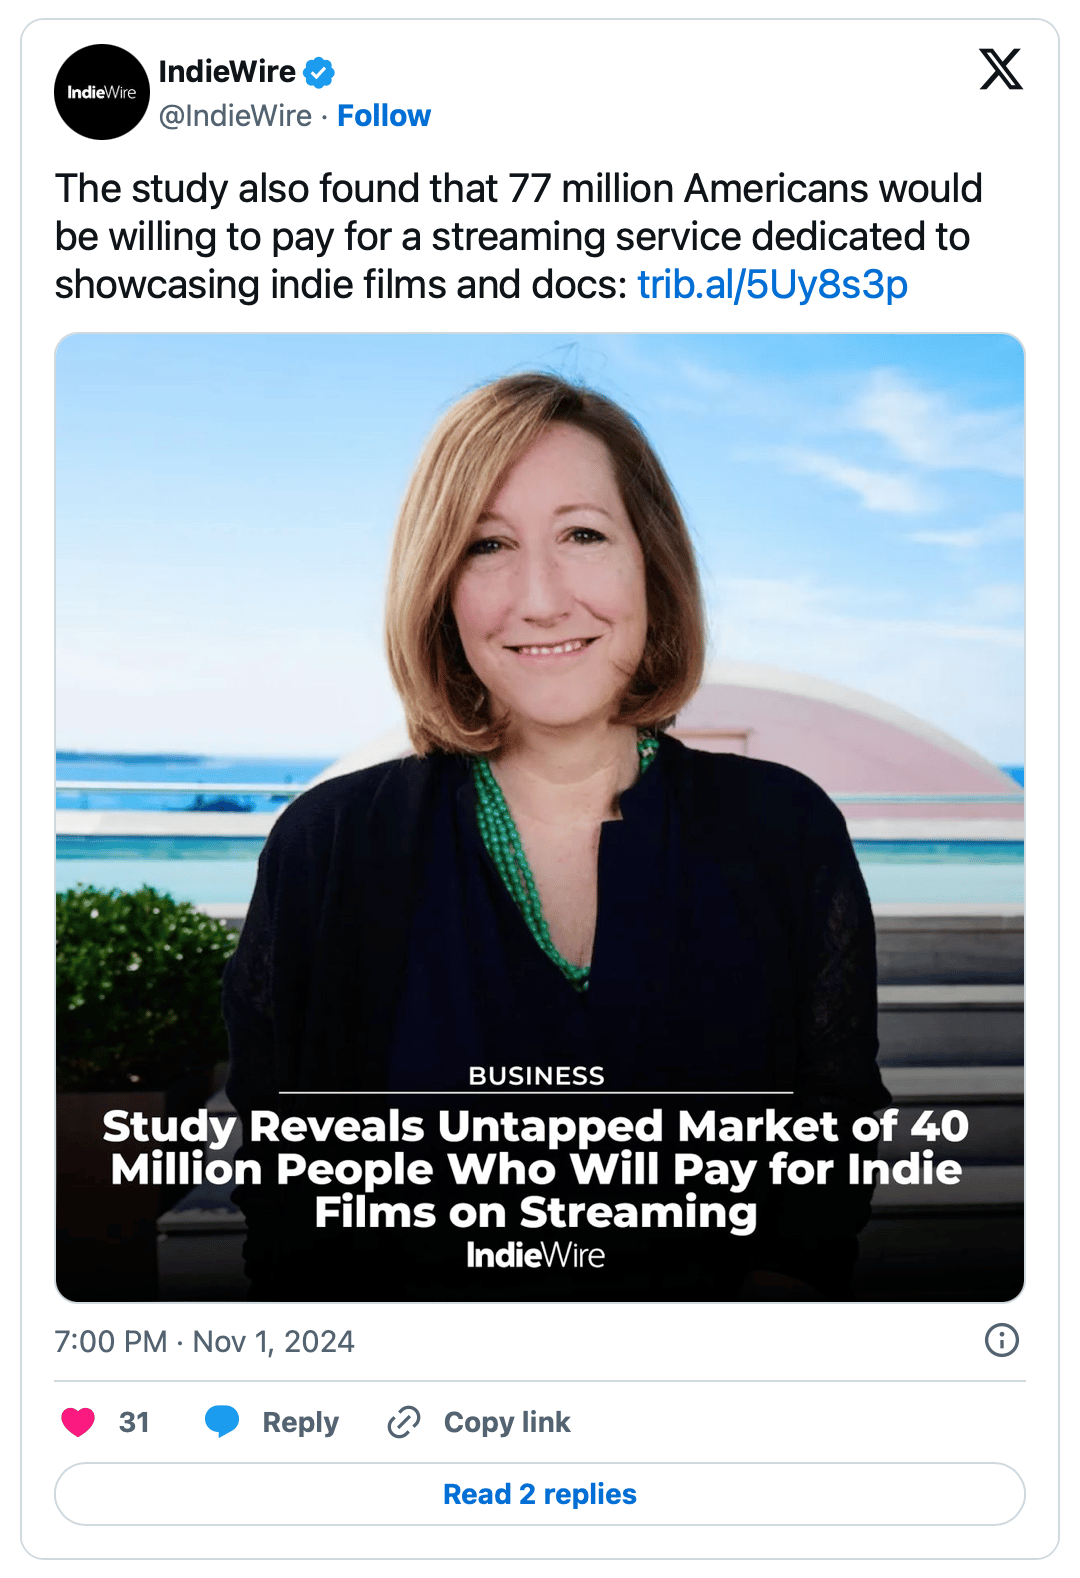1080x1578 pixels.
Task: Click the blue verified badge
Action: (x=319, y=72)
